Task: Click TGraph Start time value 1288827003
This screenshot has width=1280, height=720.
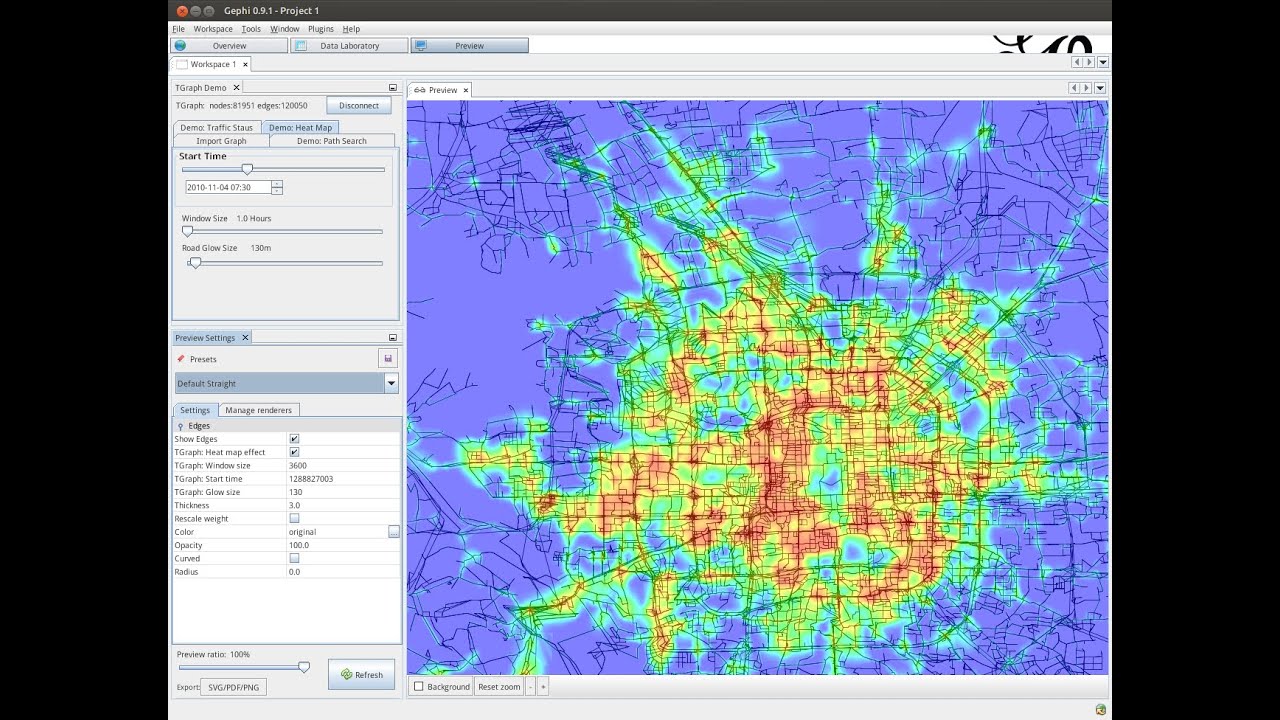Action: (x=344, y=479)
